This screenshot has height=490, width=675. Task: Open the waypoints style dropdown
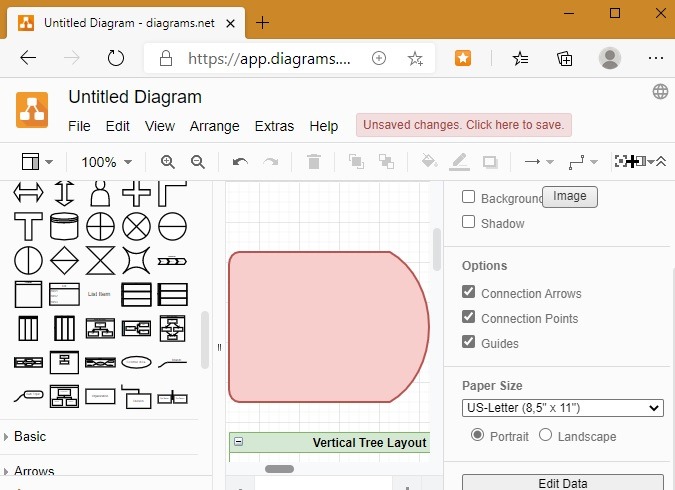tap(583, 162)
